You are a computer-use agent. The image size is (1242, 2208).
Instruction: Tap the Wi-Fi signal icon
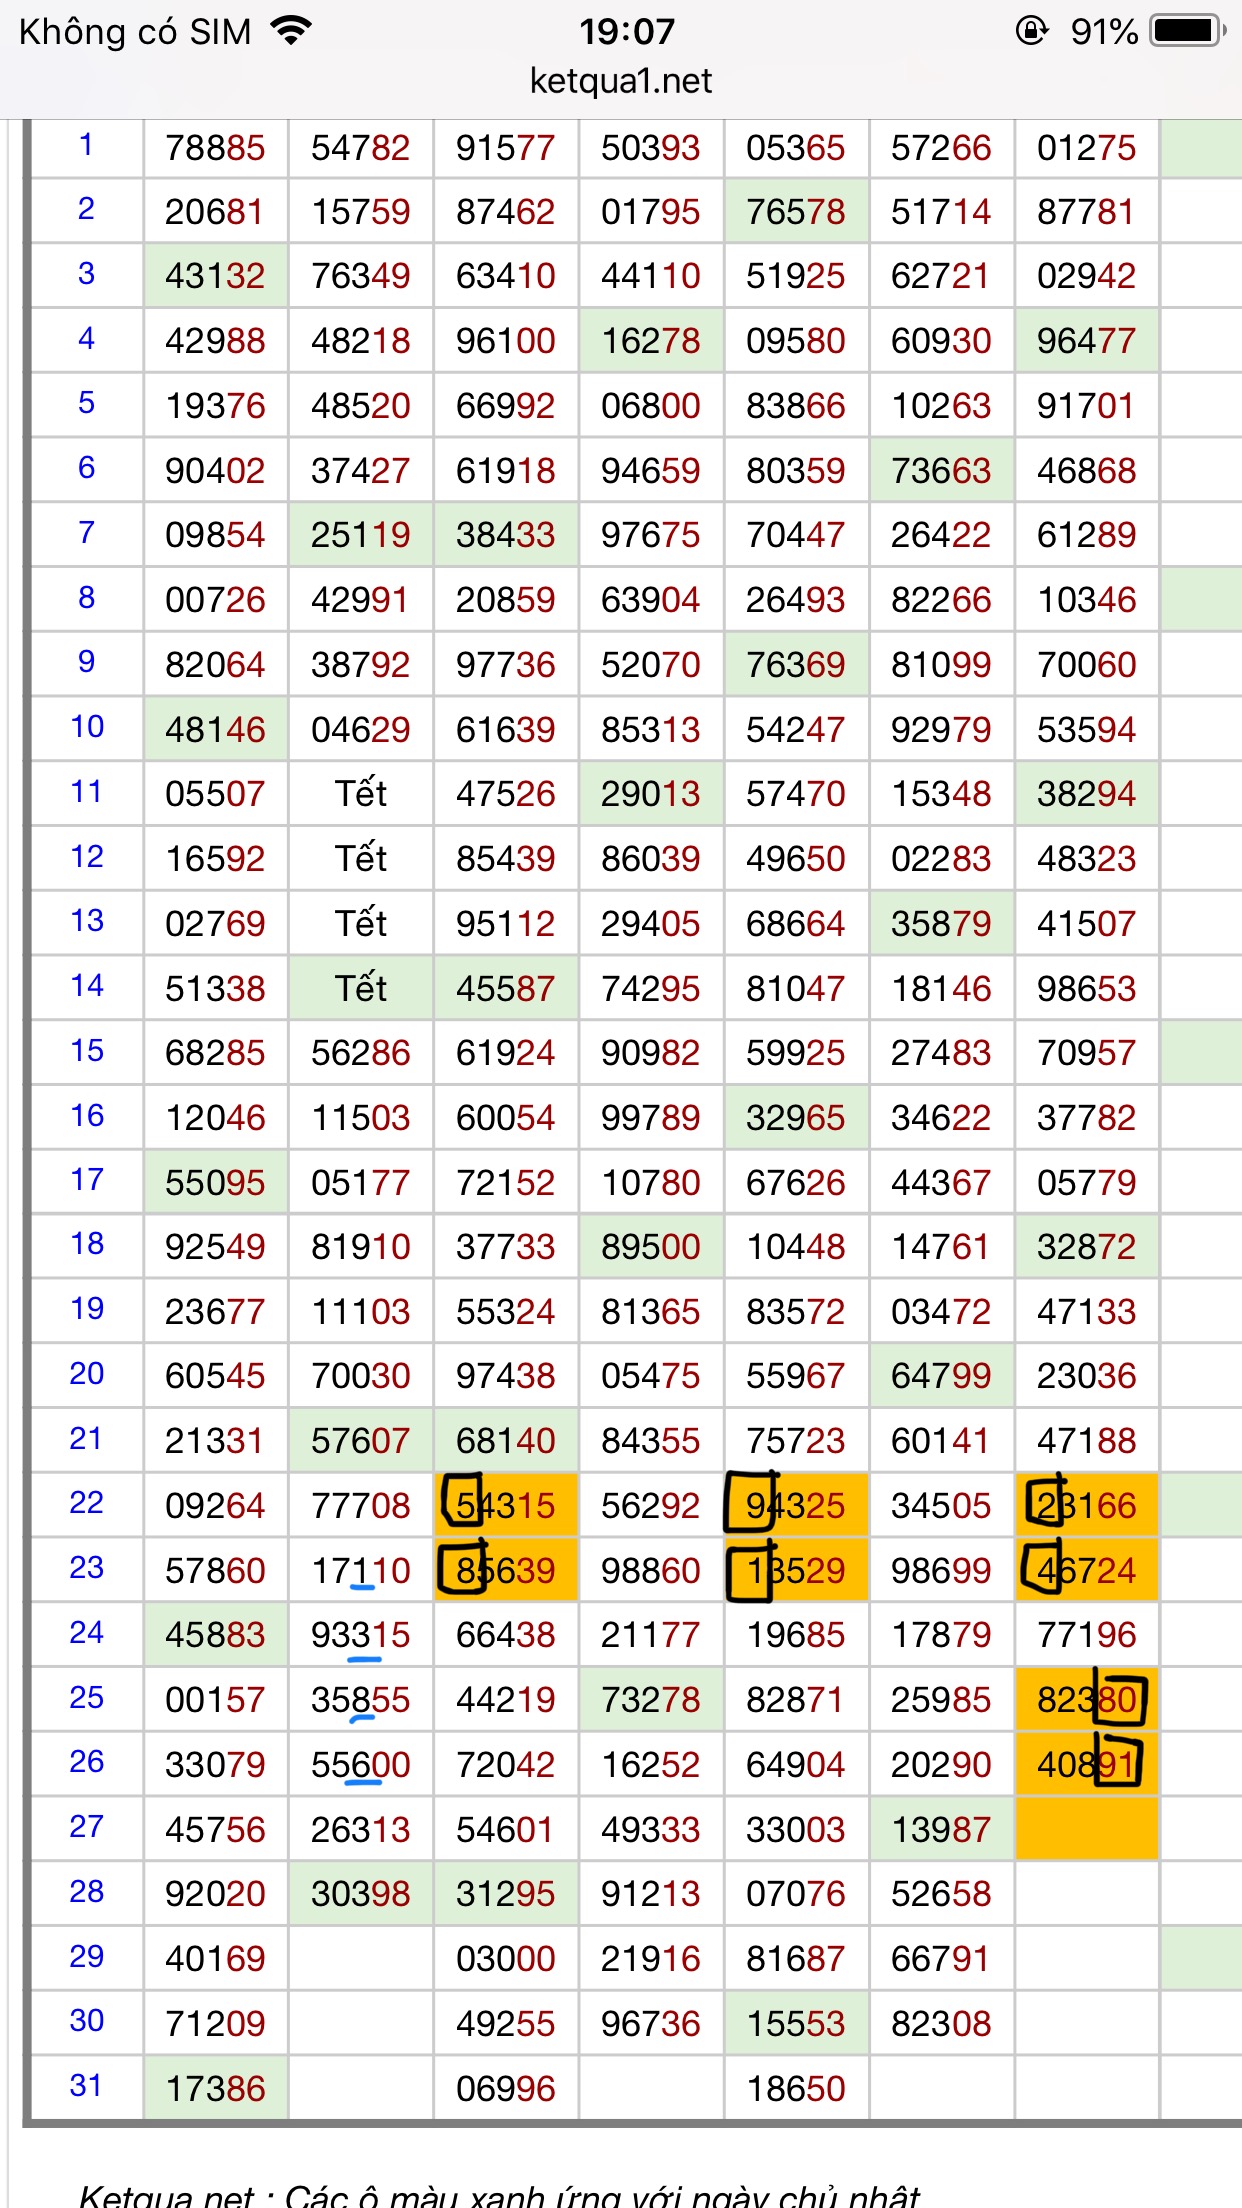coord(291,32)
